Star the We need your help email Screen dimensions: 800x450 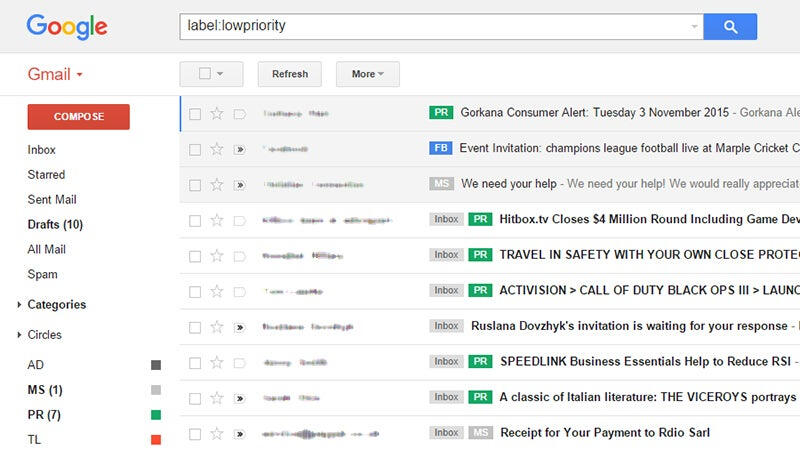pos(217,185)
